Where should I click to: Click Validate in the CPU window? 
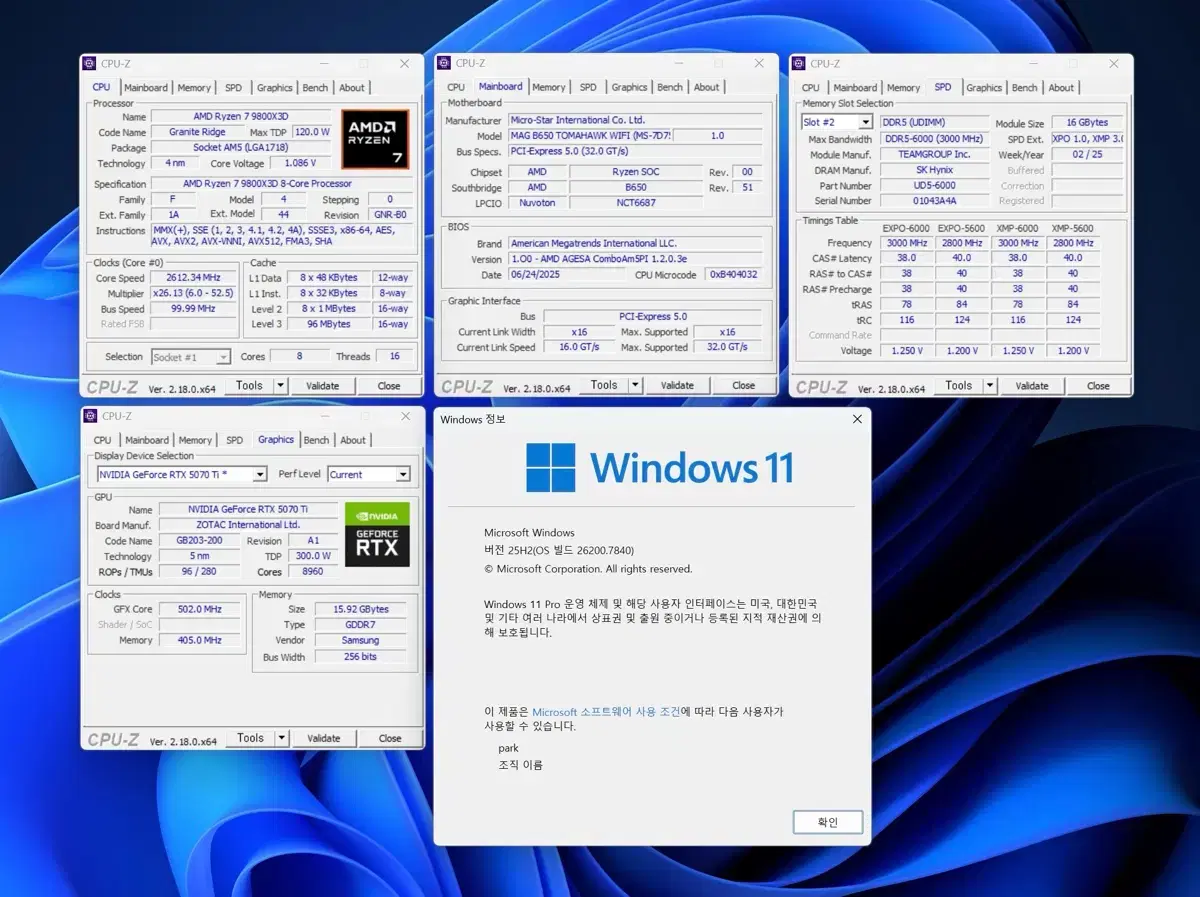pos(322,385)
